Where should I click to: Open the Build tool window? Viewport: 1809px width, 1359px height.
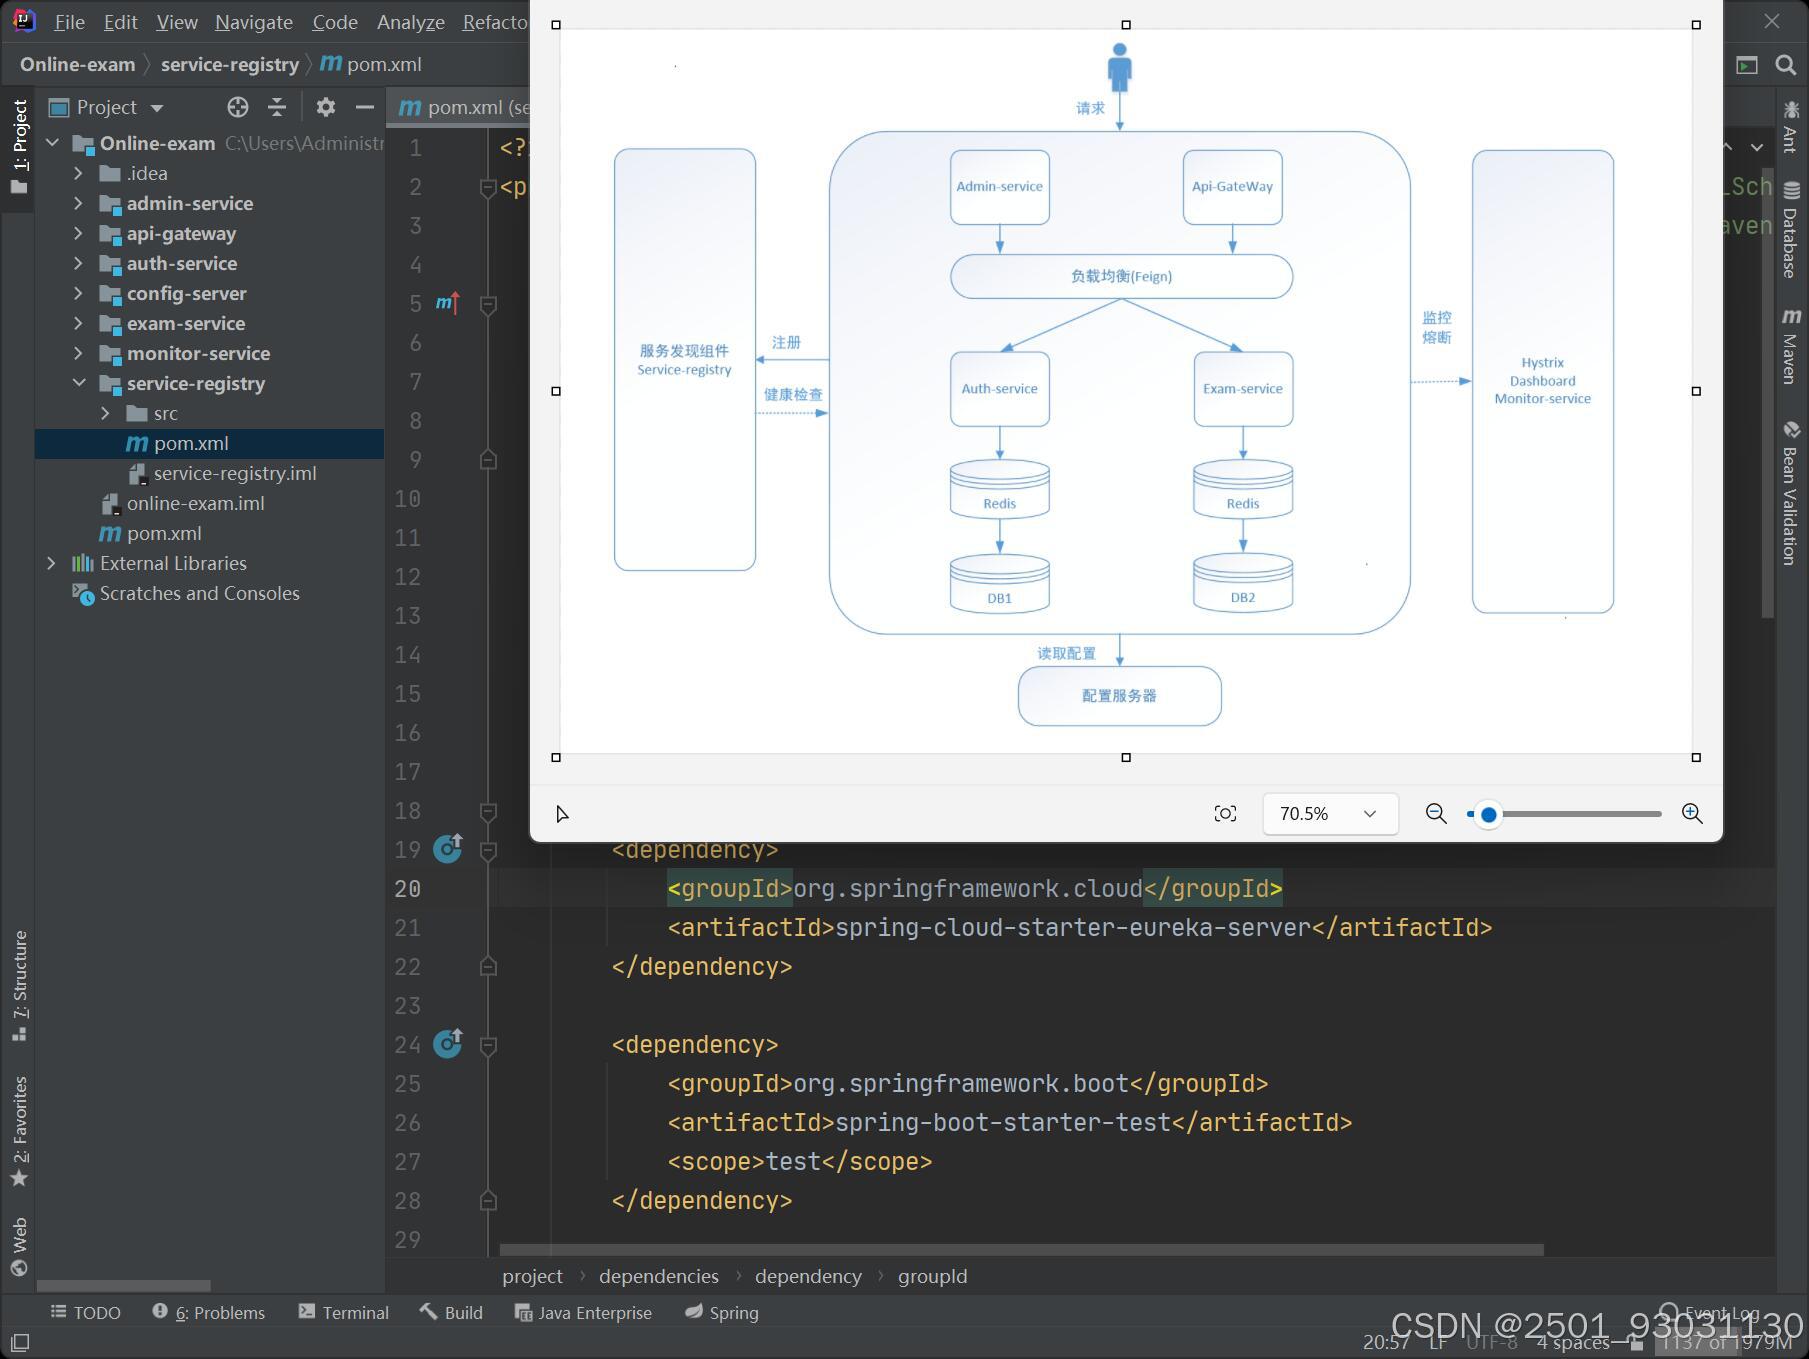[451, 1312]
